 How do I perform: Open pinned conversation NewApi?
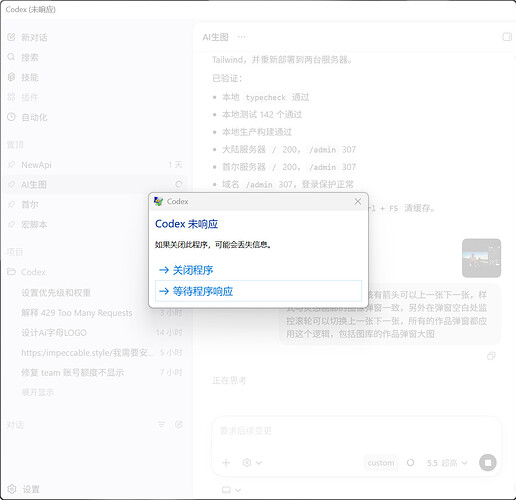click(95, 165)
